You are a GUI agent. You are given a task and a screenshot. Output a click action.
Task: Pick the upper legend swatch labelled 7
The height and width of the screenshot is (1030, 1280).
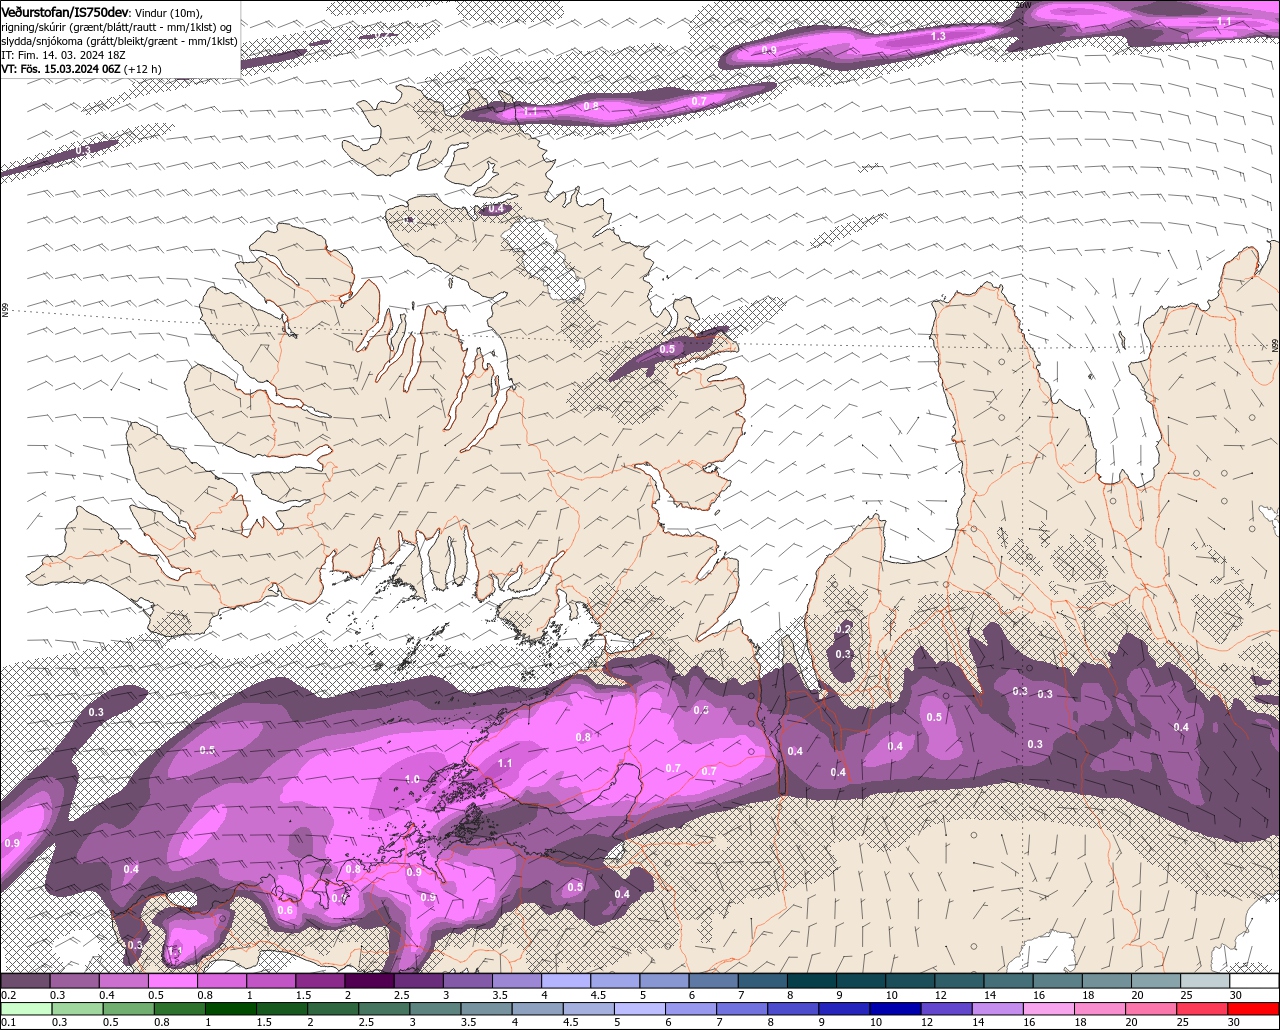coord(763,981)
